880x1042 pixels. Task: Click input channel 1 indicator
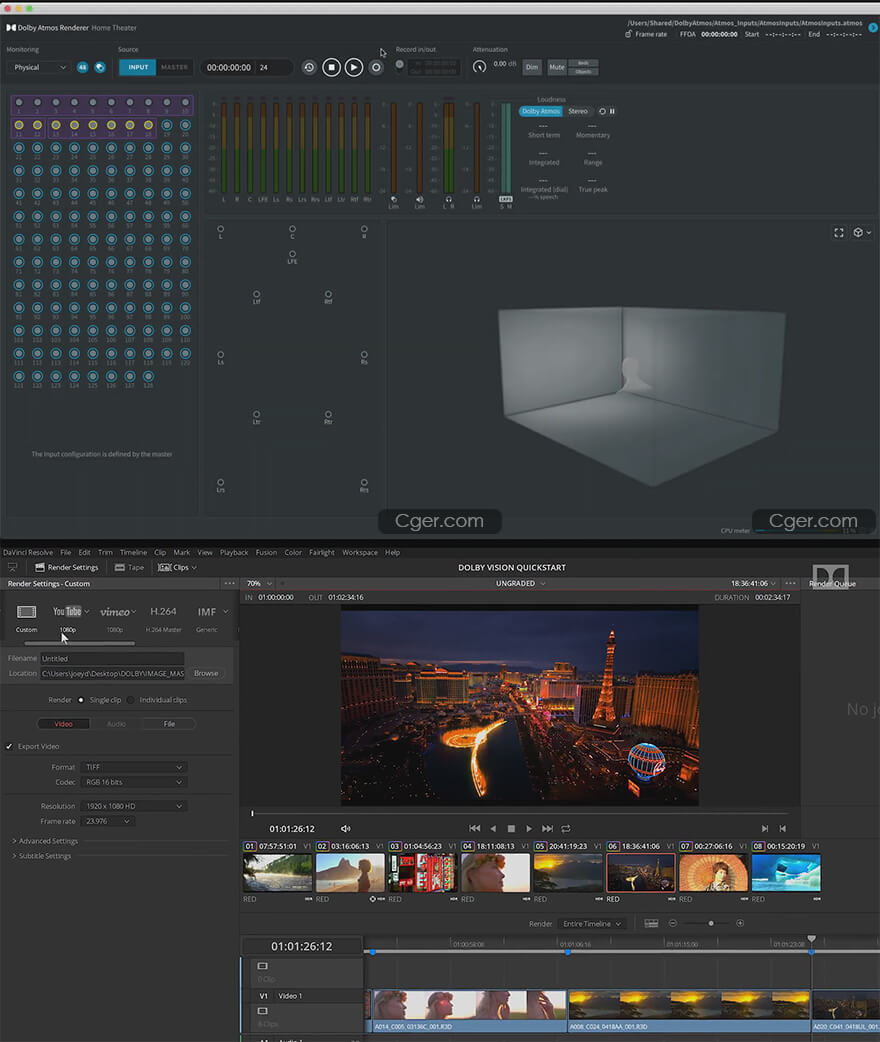pos(19,102)
